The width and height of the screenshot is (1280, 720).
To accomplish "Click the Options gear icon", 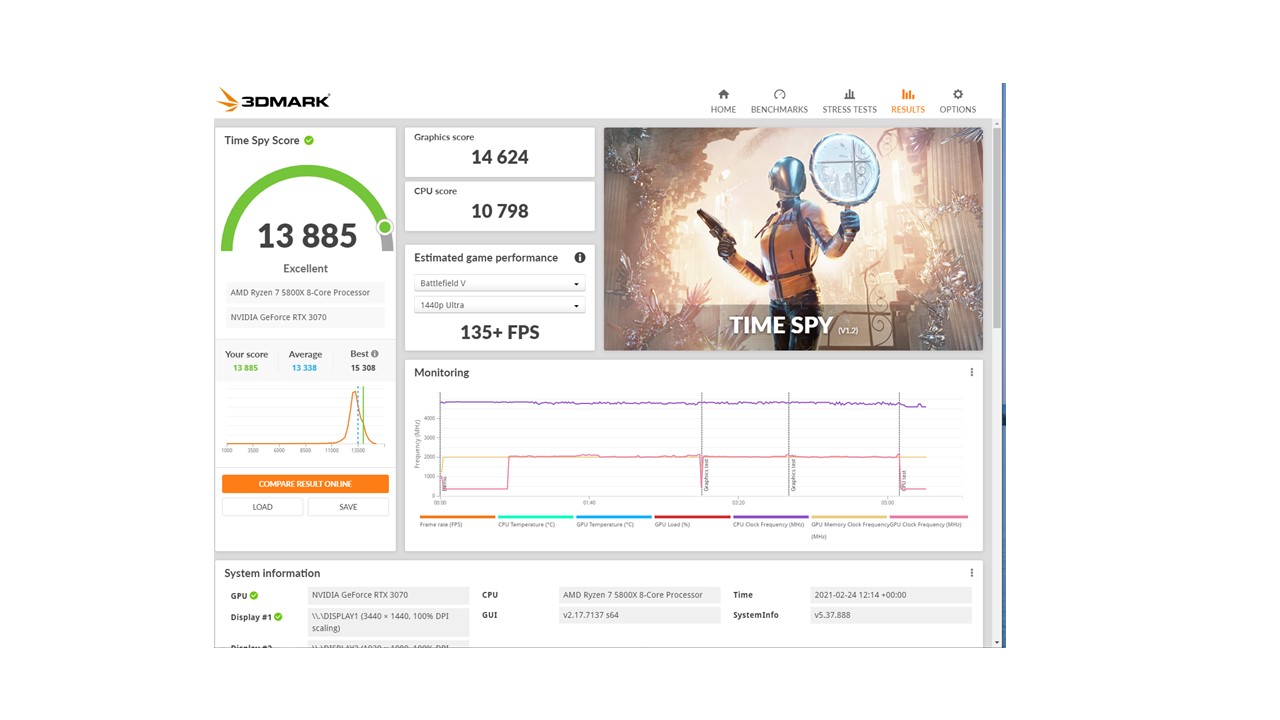I will tap(957, 94).
